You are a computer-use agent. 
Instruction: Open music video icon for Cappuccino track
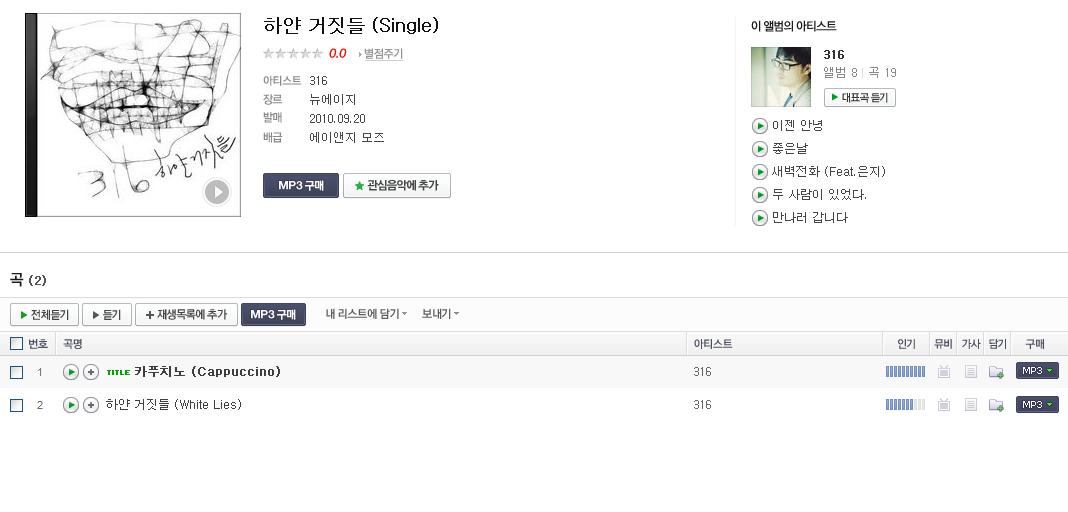point(943,372)
